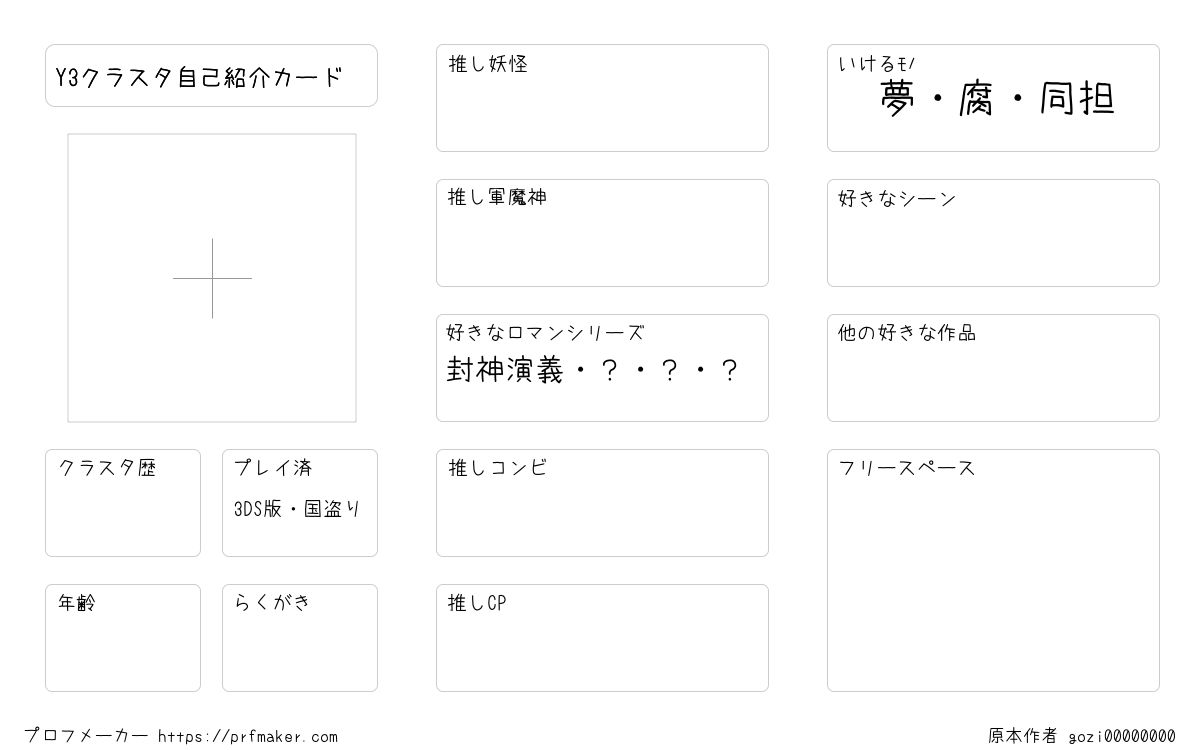Image resolution: width=1200 pixels, height=750 pixels.
Task: Select the 好きなロマンシリーズ box with 封神演義
Action: pyautogui.click(x=602, y=368)
